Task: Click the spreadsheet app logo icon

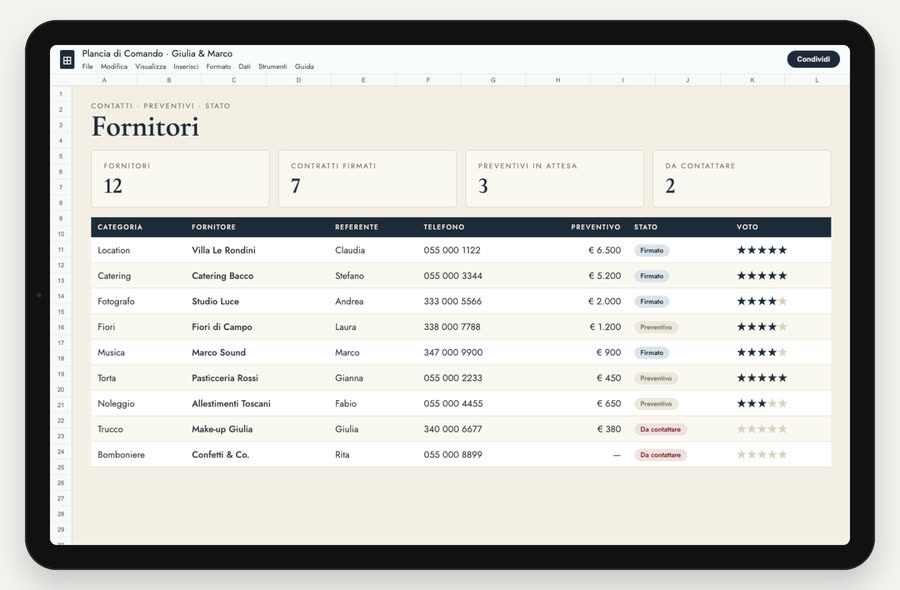Action: click(x=67, y=59)
